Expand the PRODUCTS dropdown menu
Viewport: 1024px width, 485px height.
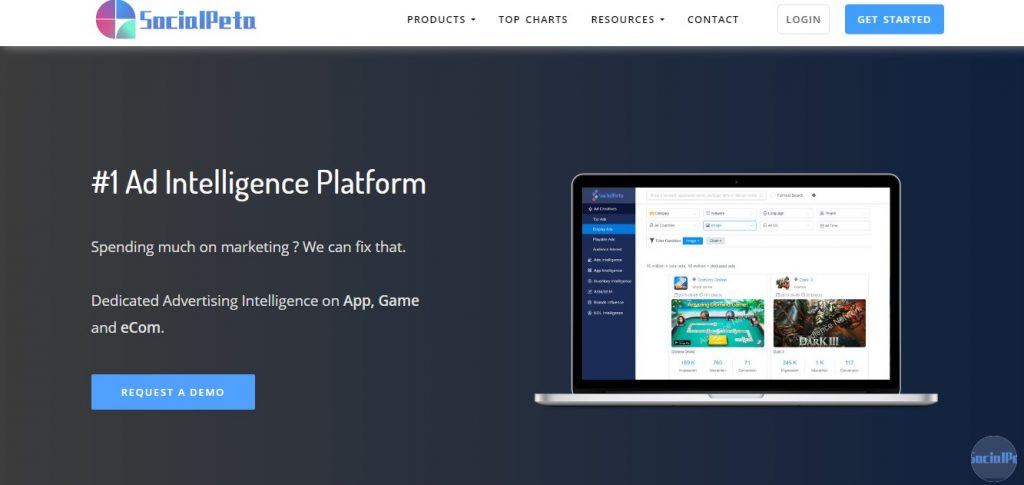click(x=441, y=20)
